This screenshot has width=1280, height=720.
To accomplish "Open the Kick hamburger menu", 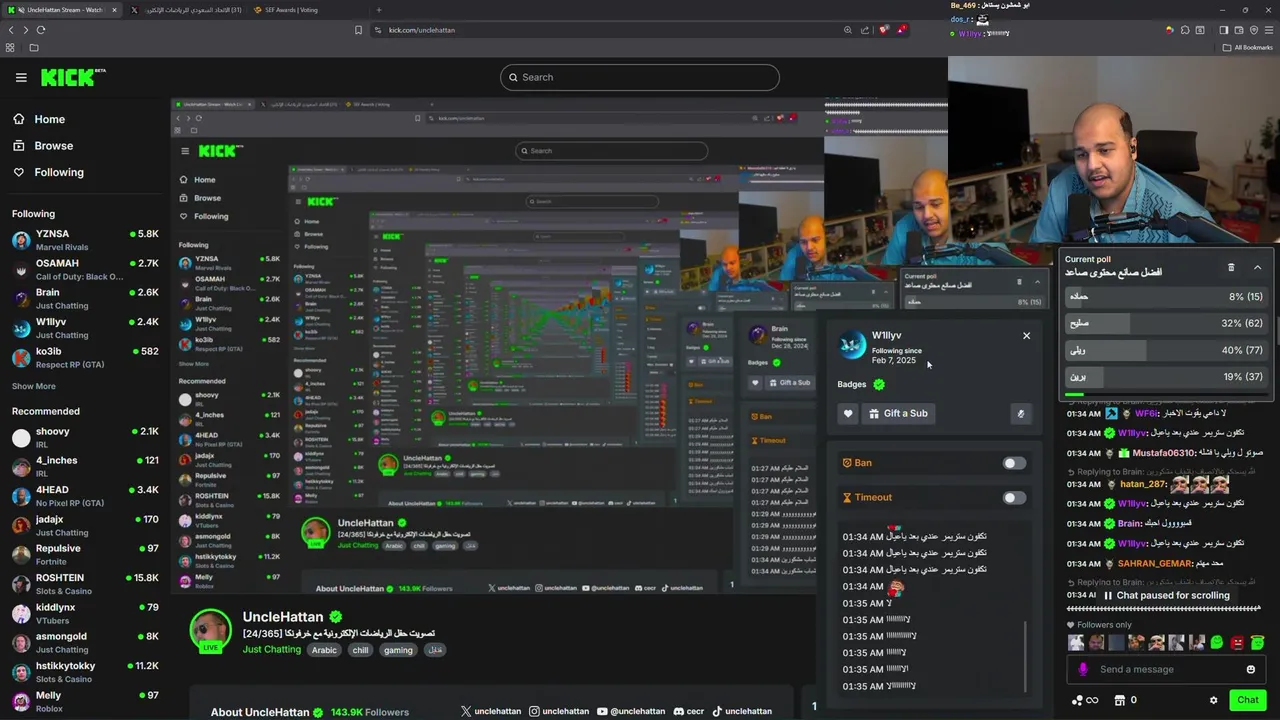I will [21, 77].
